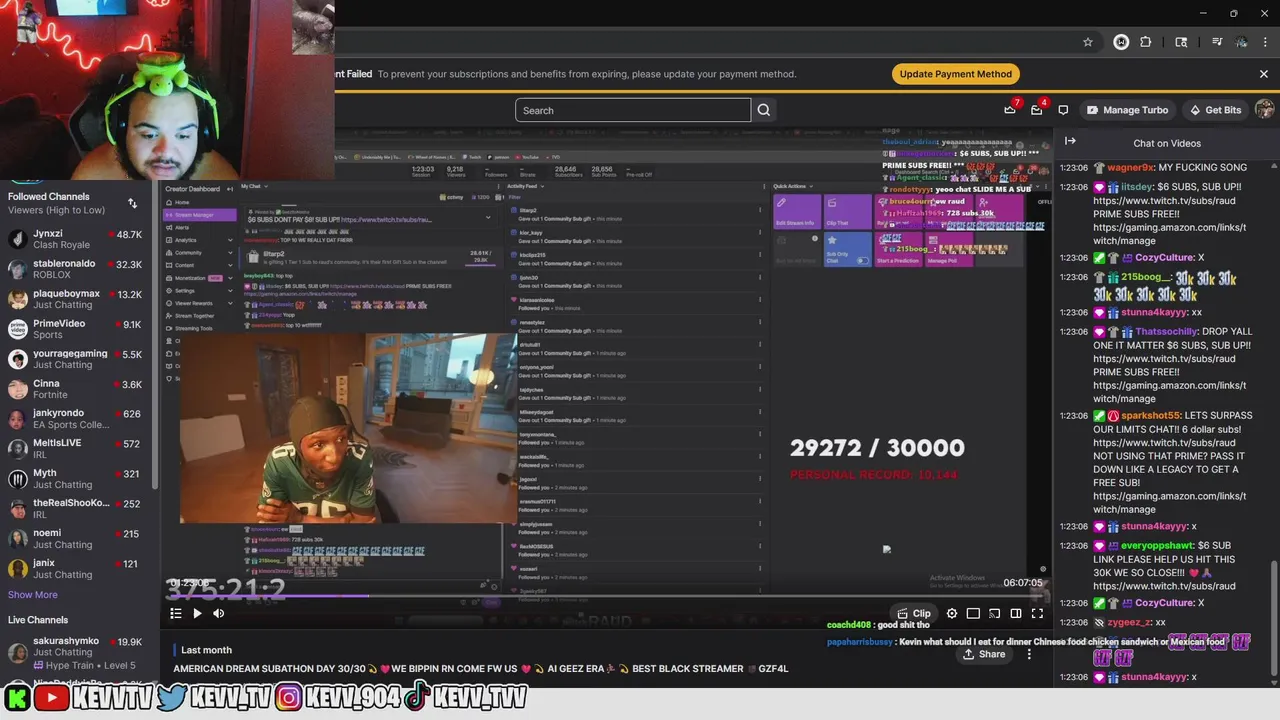This screenshot has width=1280, height=720.
Task: Click the Chat on Videos header
Action: pyautogui.click(x=1167, y=143)
